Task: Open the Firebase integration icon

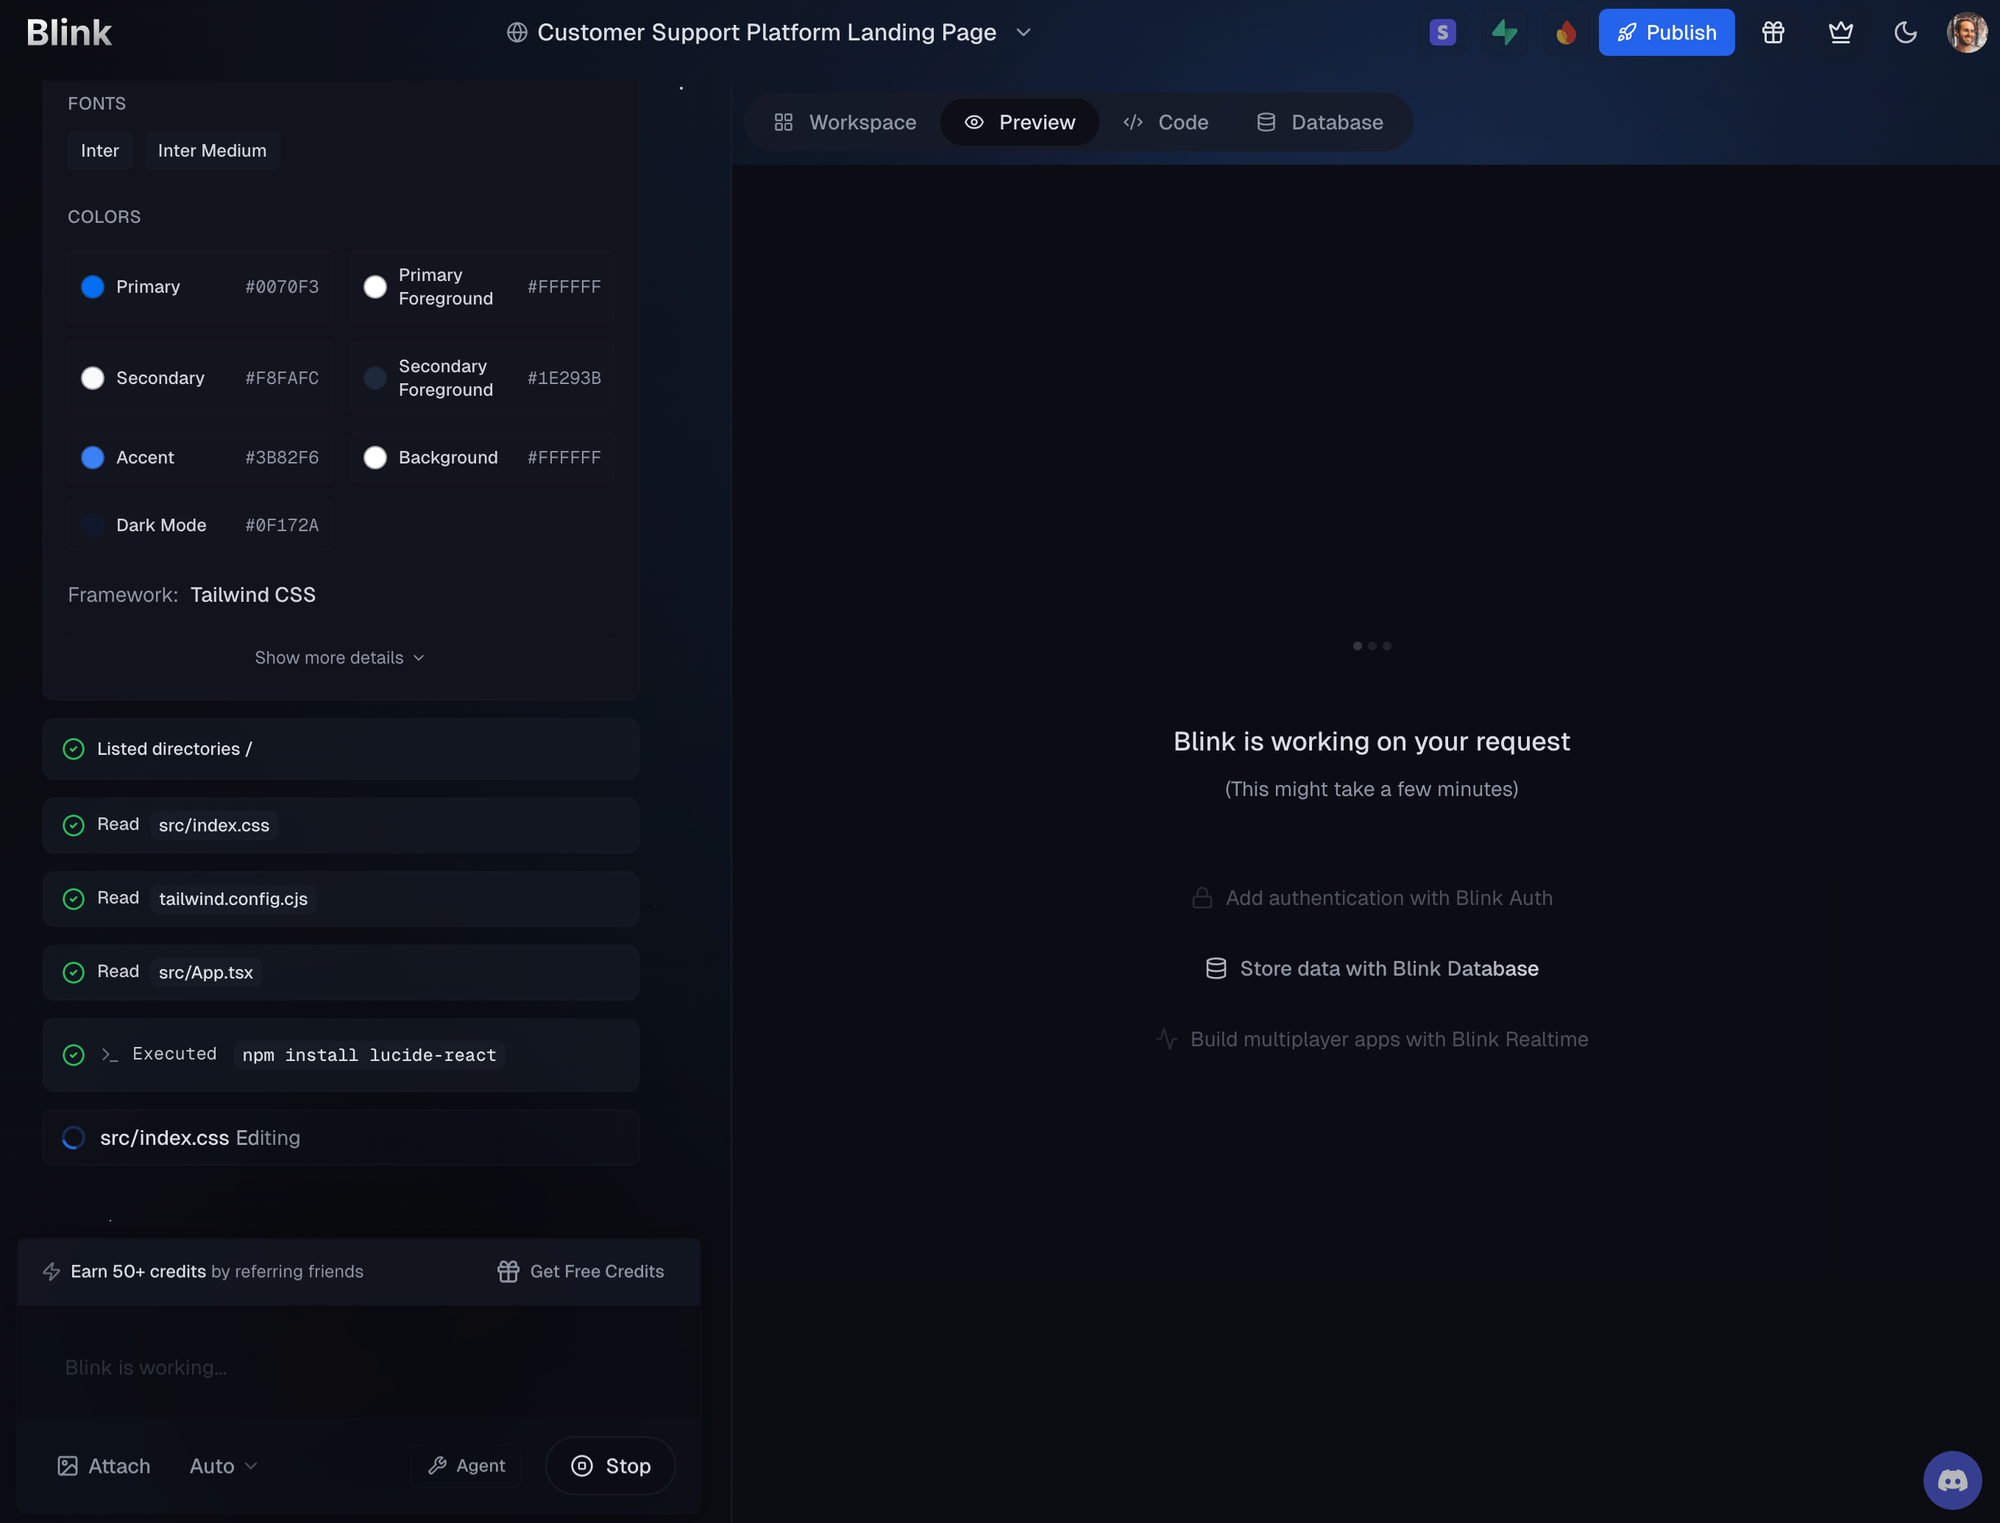Action: (1565, 32)
